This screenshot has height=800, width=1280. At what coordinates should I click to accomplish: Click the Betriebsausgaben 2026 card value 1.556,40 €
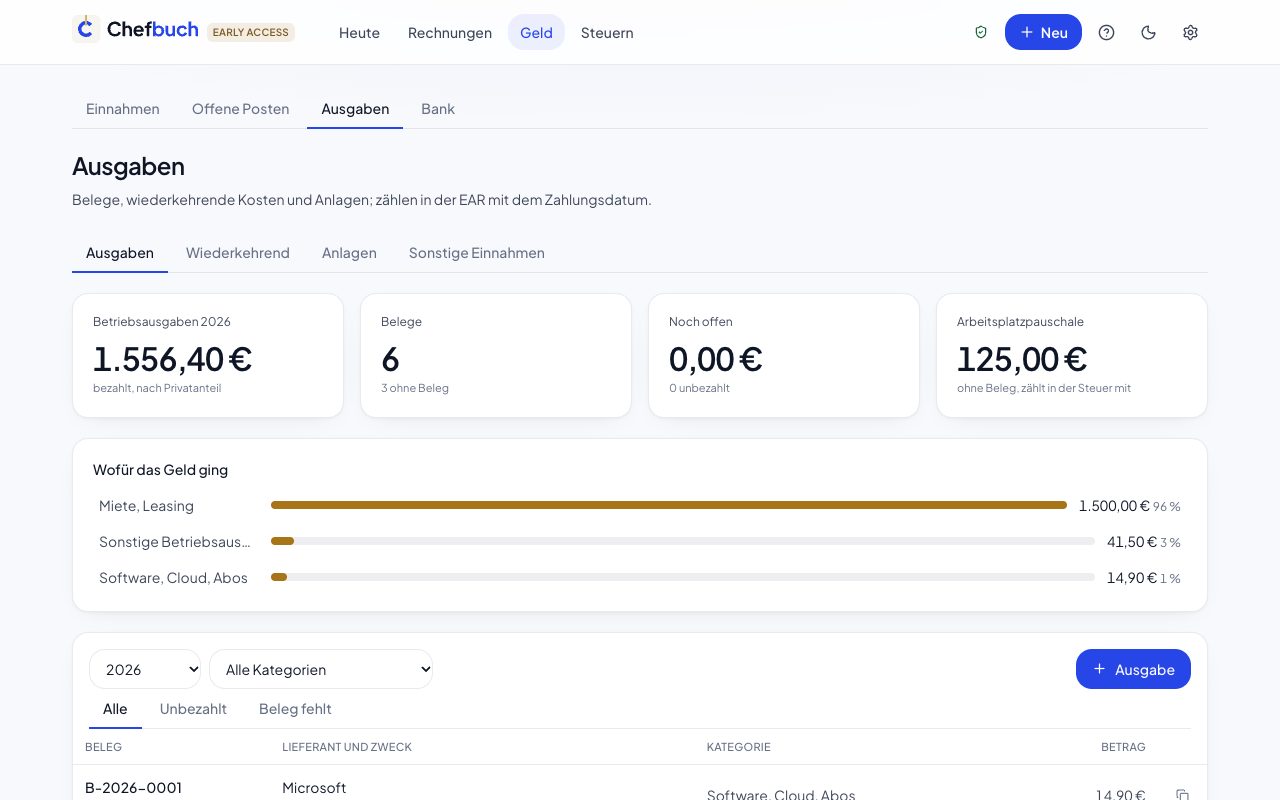pos(172,358)
